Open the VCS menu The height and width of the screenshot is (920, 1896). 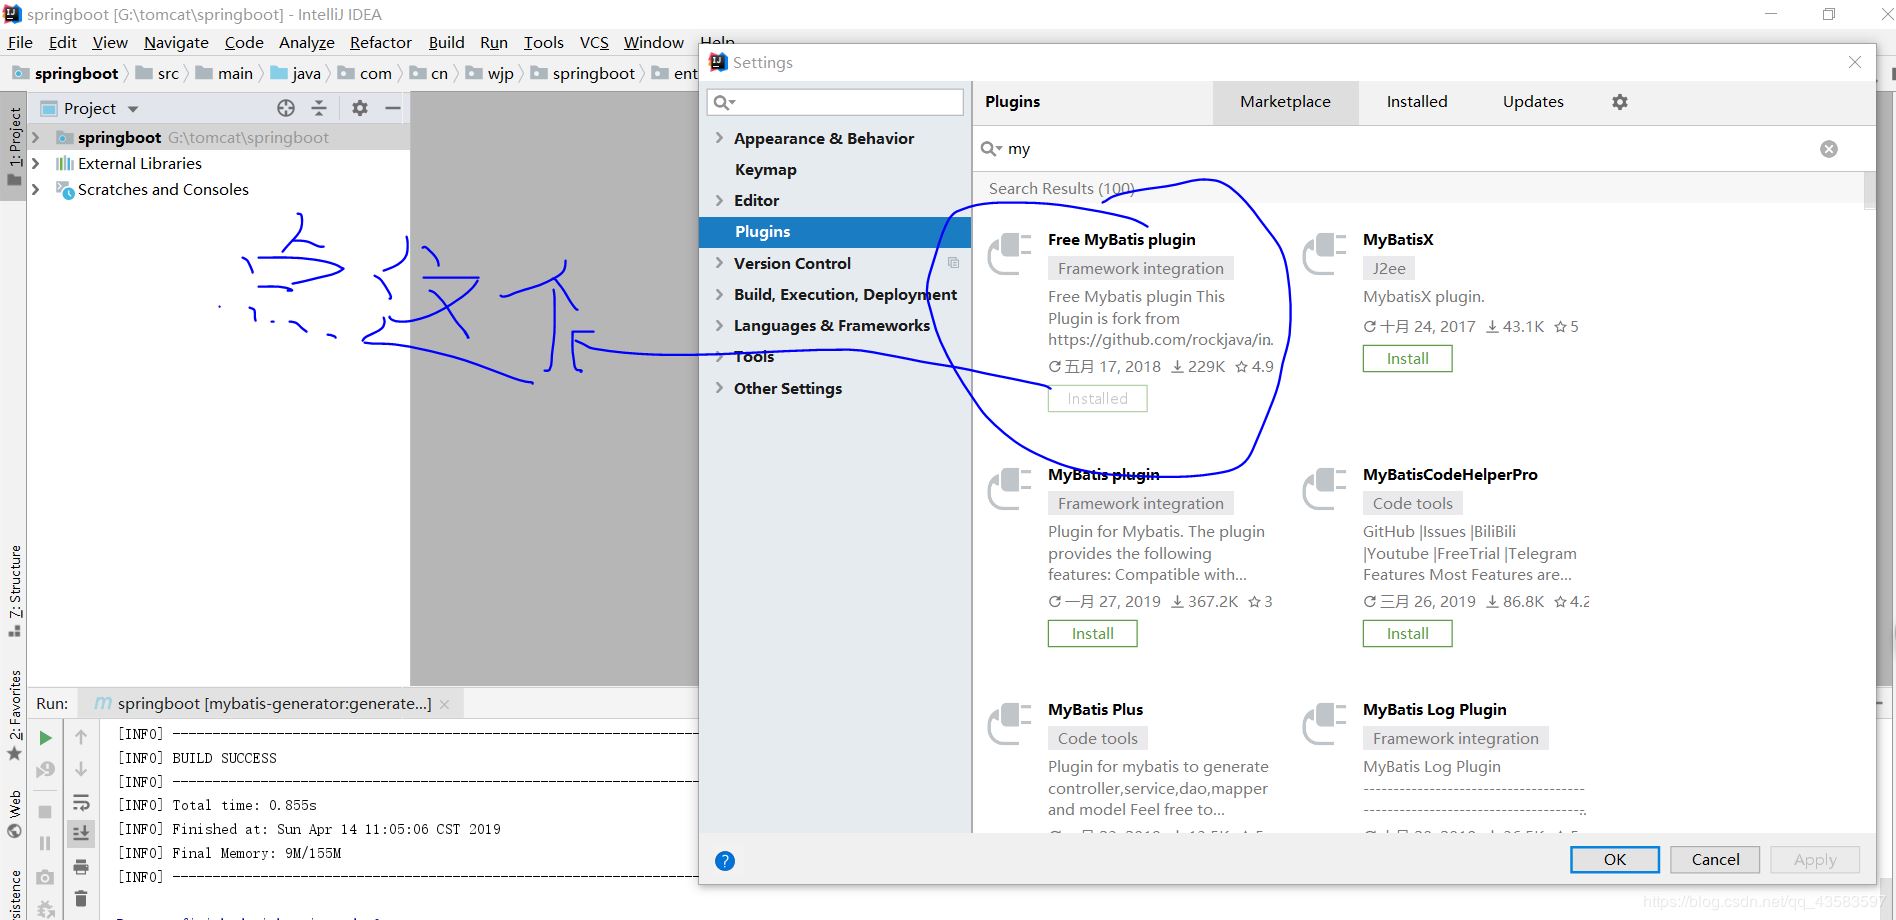point(594,42)
